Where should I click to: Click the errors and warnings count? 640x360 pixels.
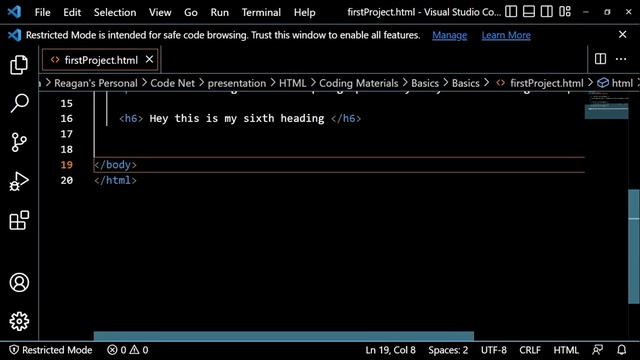coord(128,350)
